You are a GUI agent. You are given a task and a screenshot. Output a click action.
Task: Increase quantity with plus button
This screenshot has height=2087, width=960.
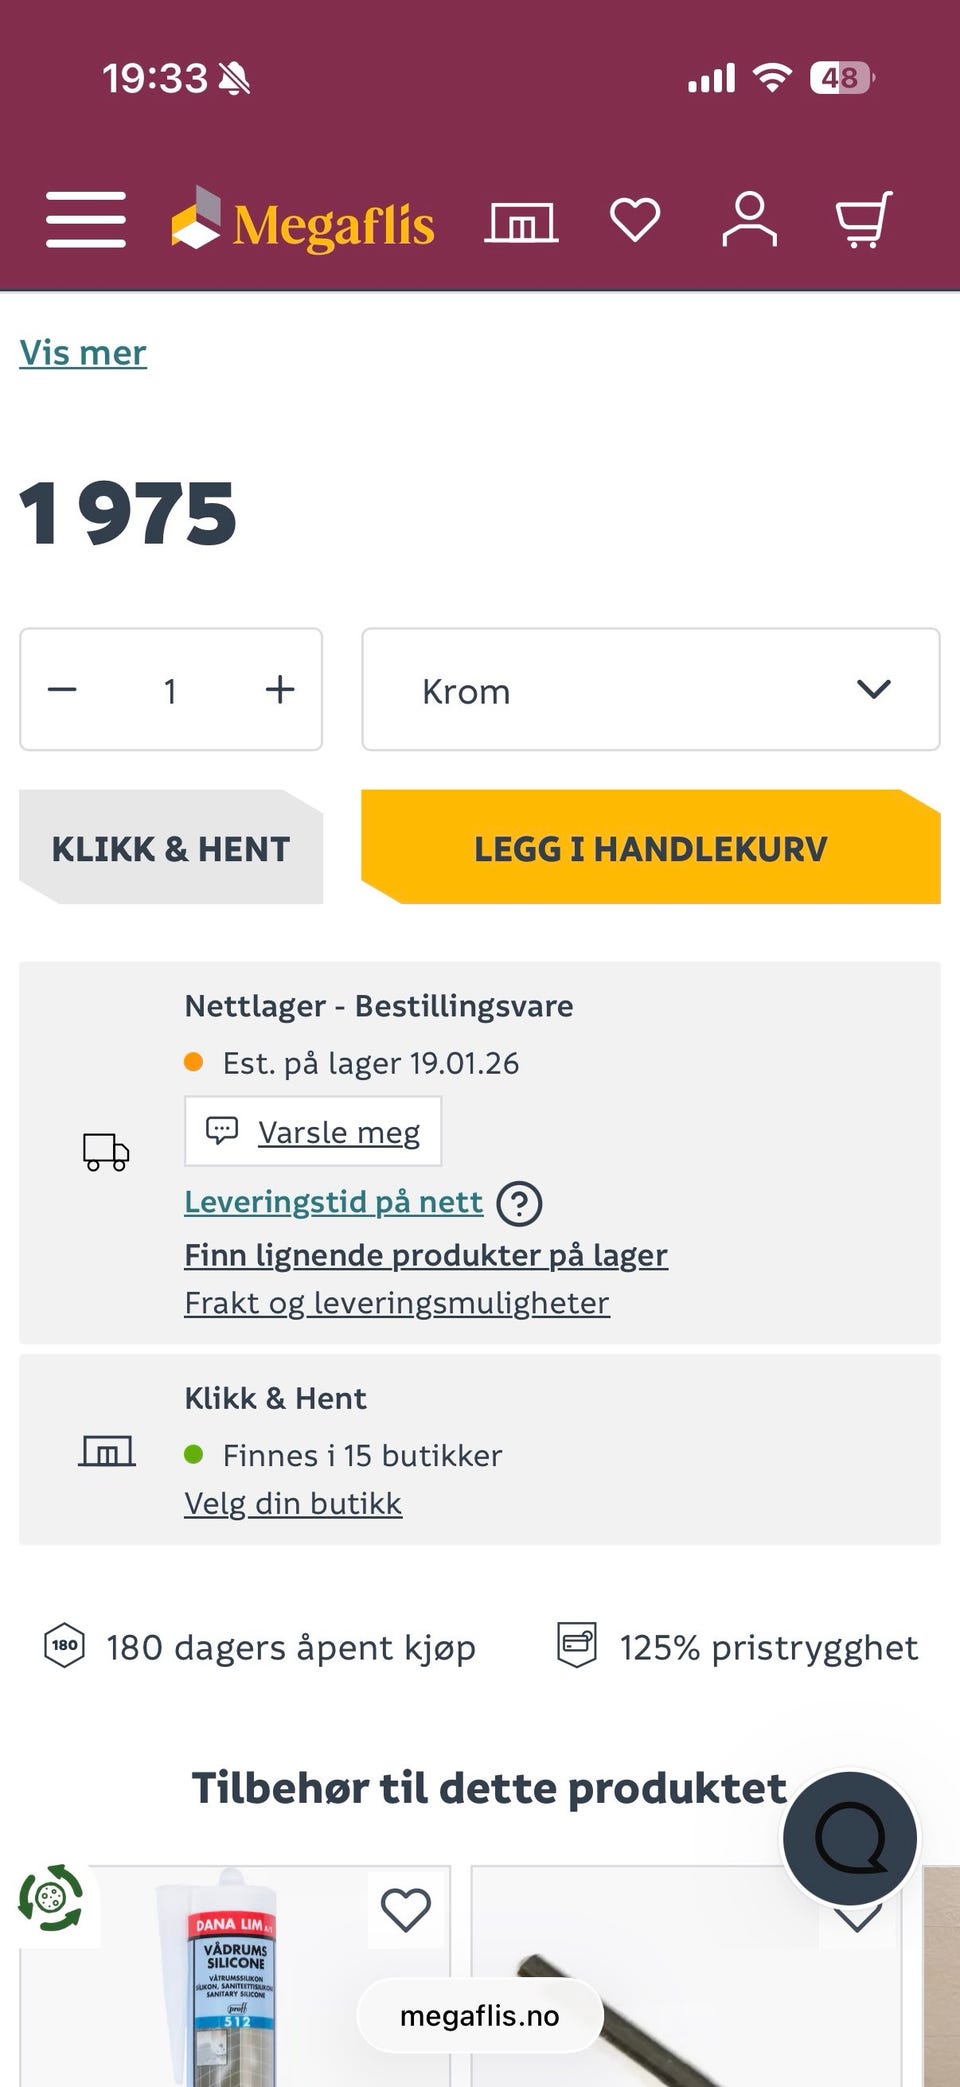(280, 690)
